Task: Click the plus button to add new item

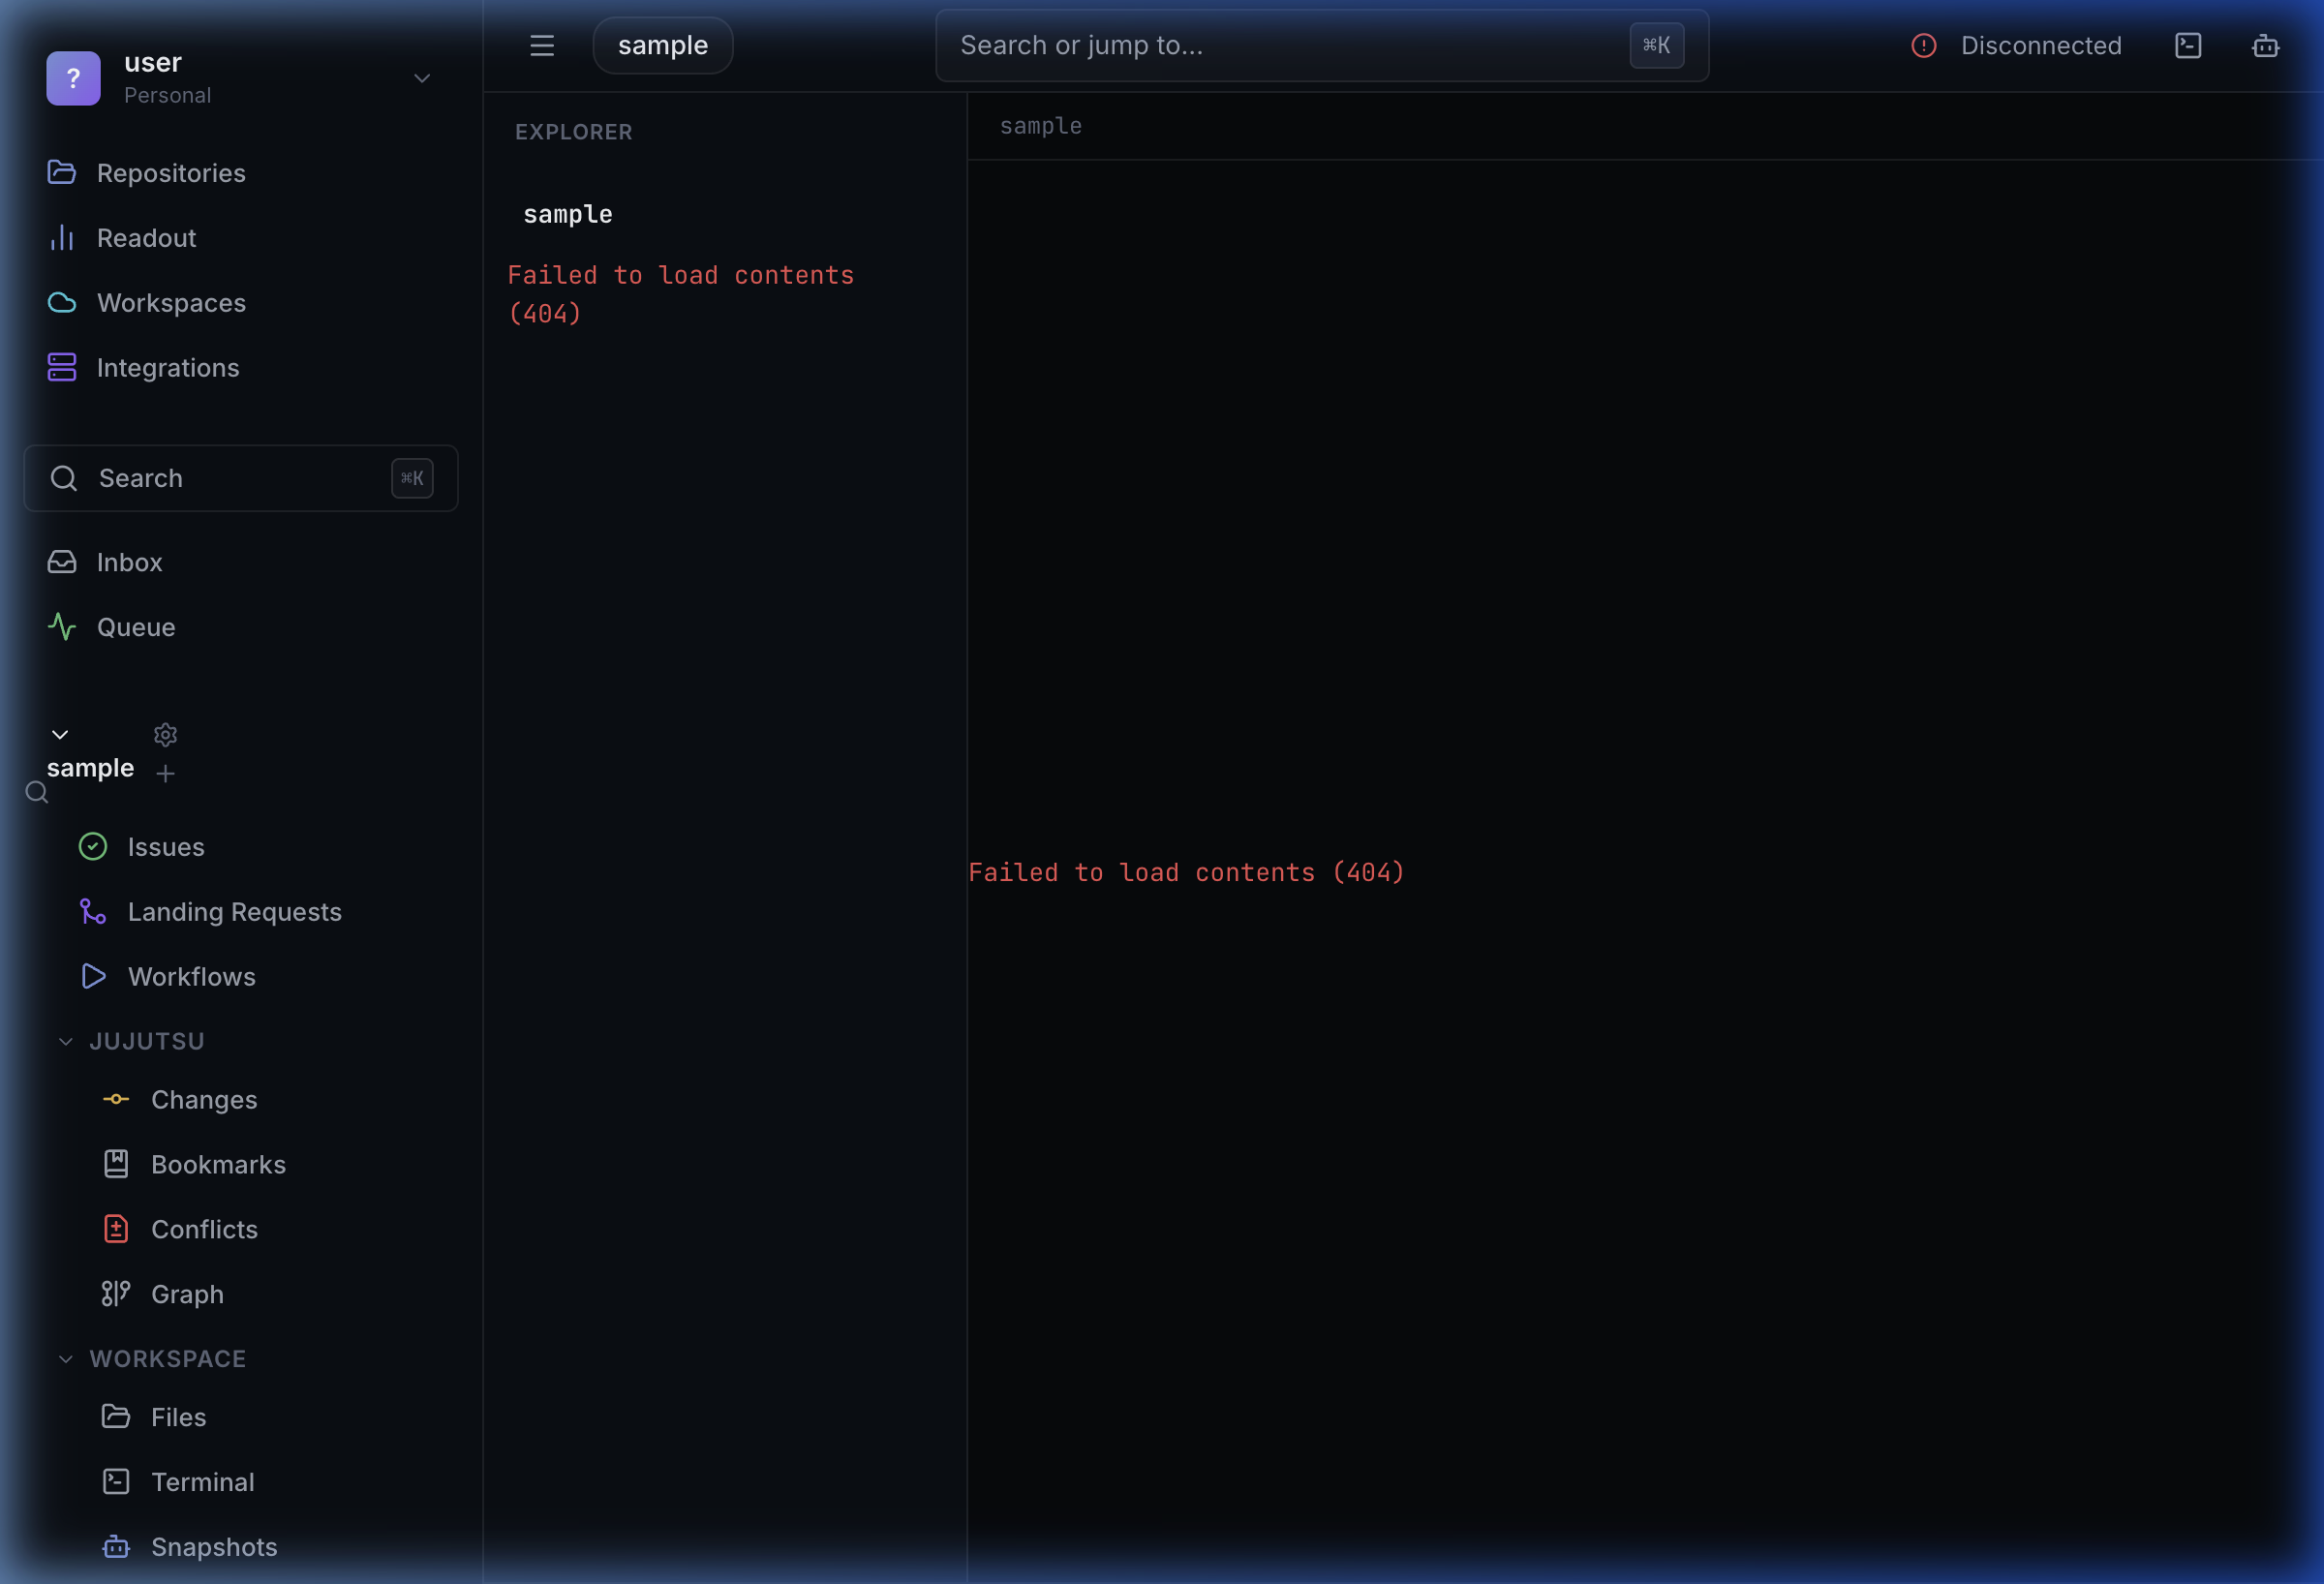Action: (165, 772)
